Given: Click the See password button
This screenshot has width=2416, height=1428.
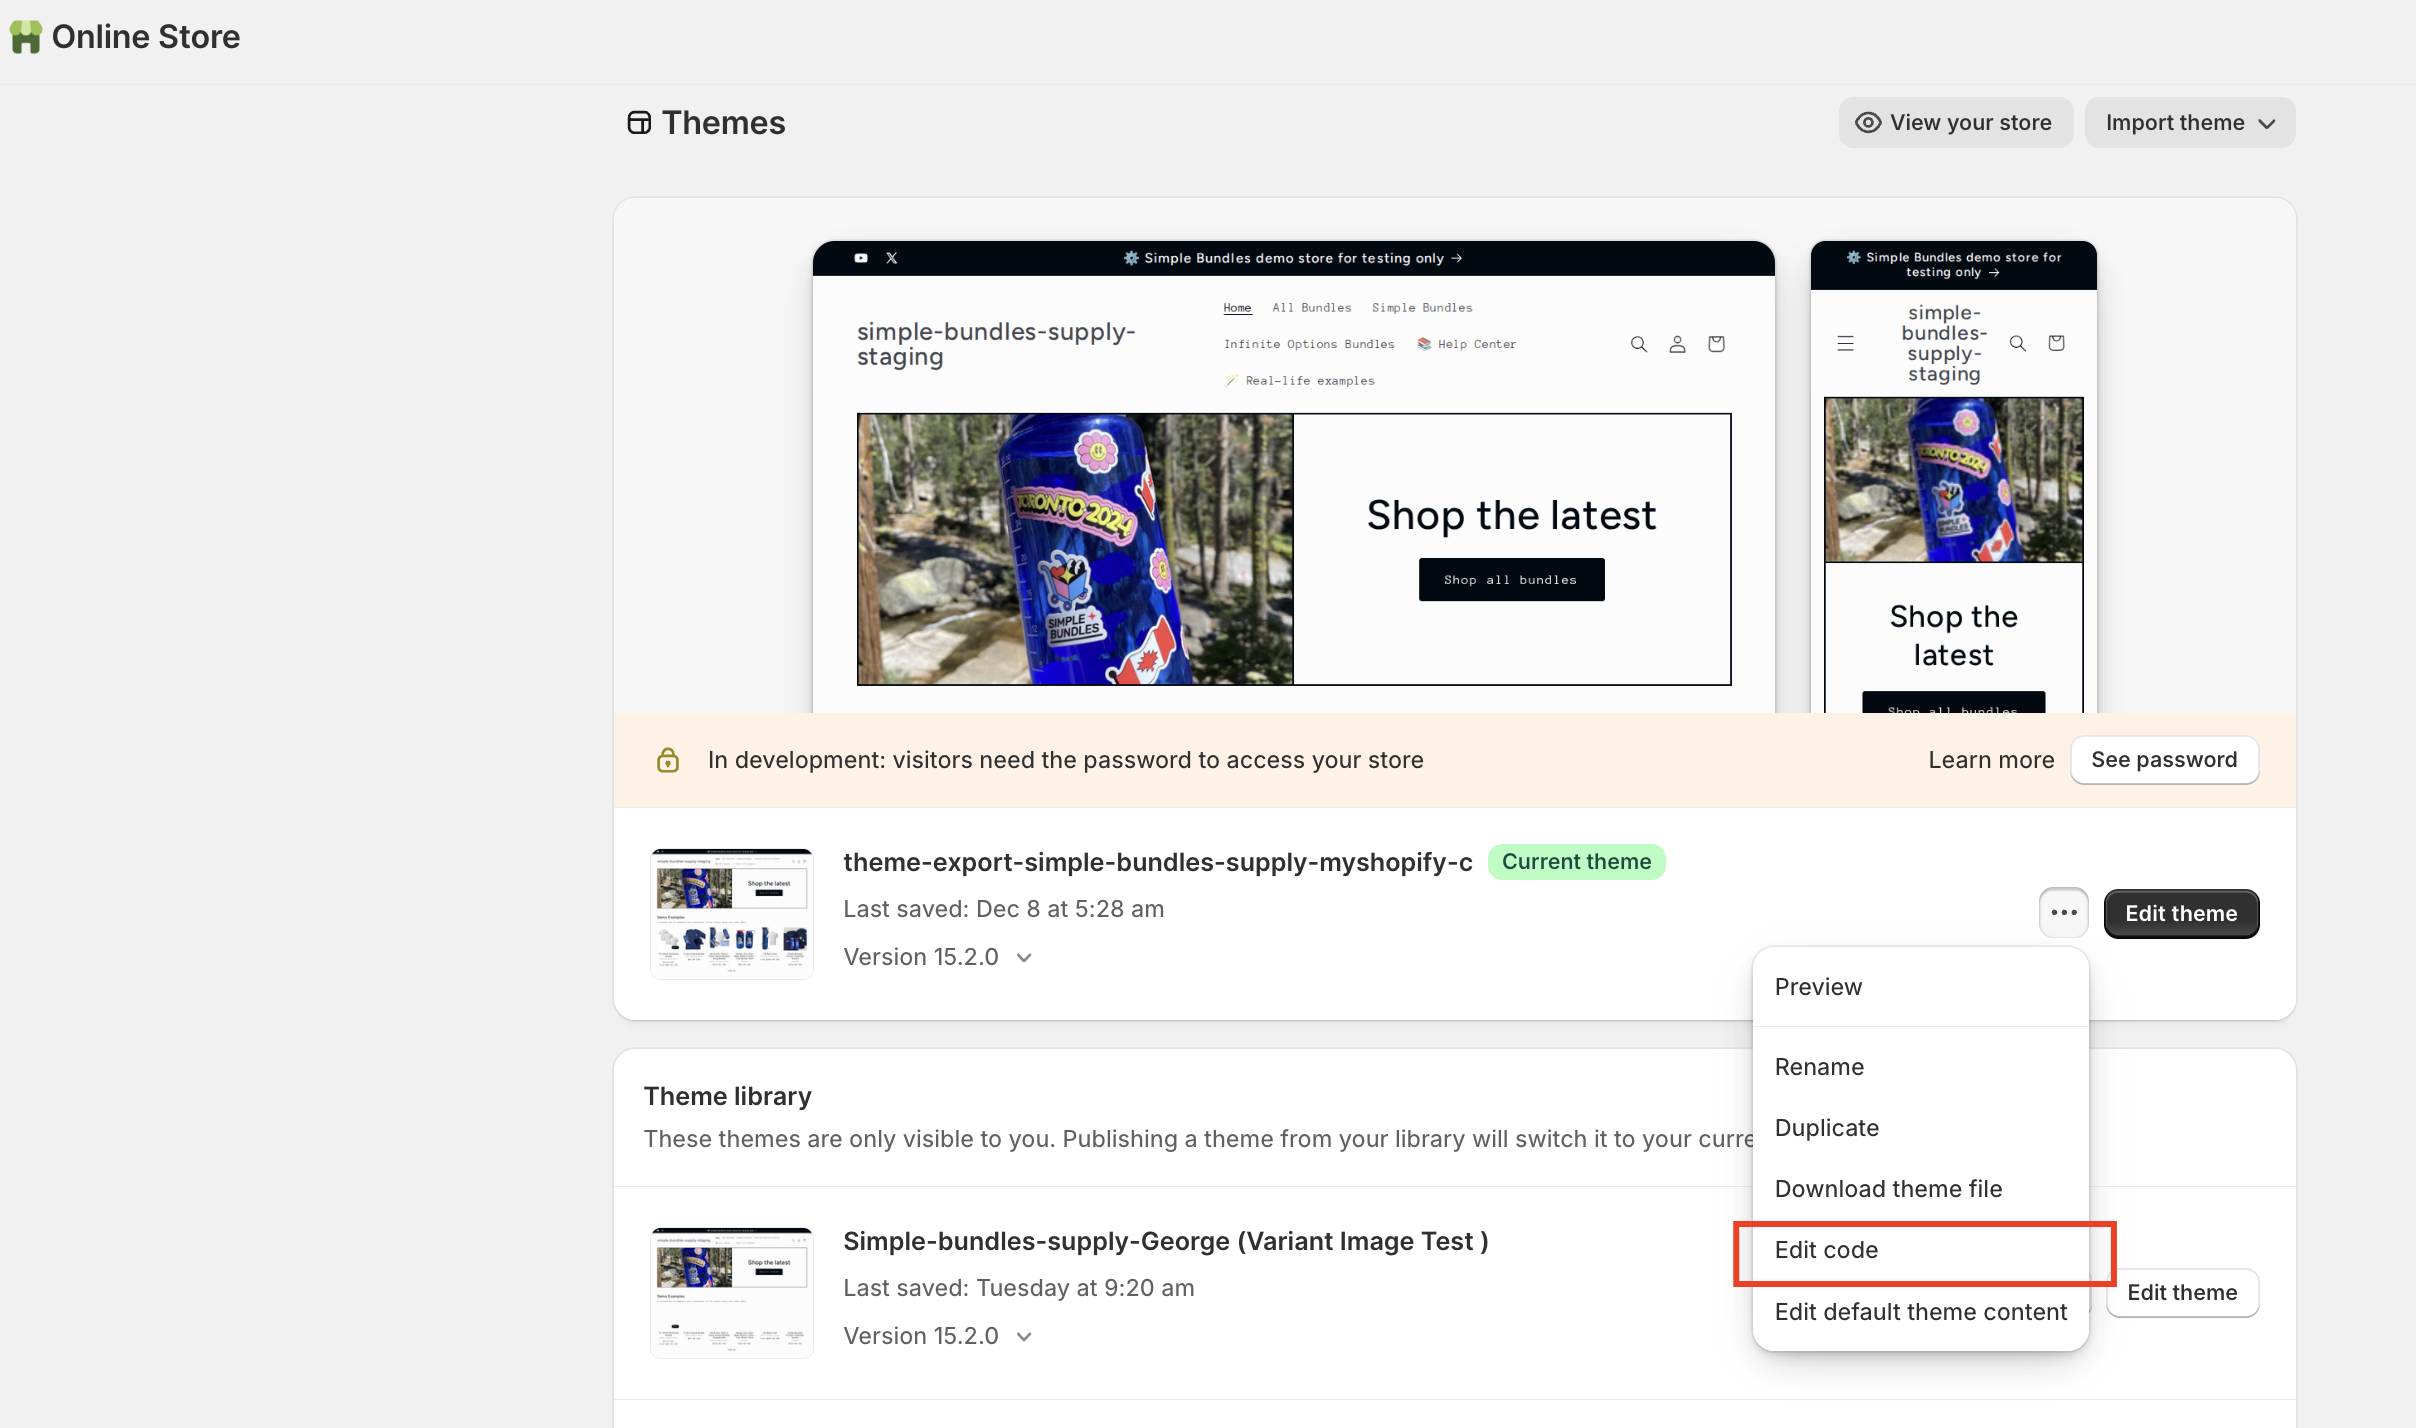Looking at the screenshot, I should click(2163, 760).
